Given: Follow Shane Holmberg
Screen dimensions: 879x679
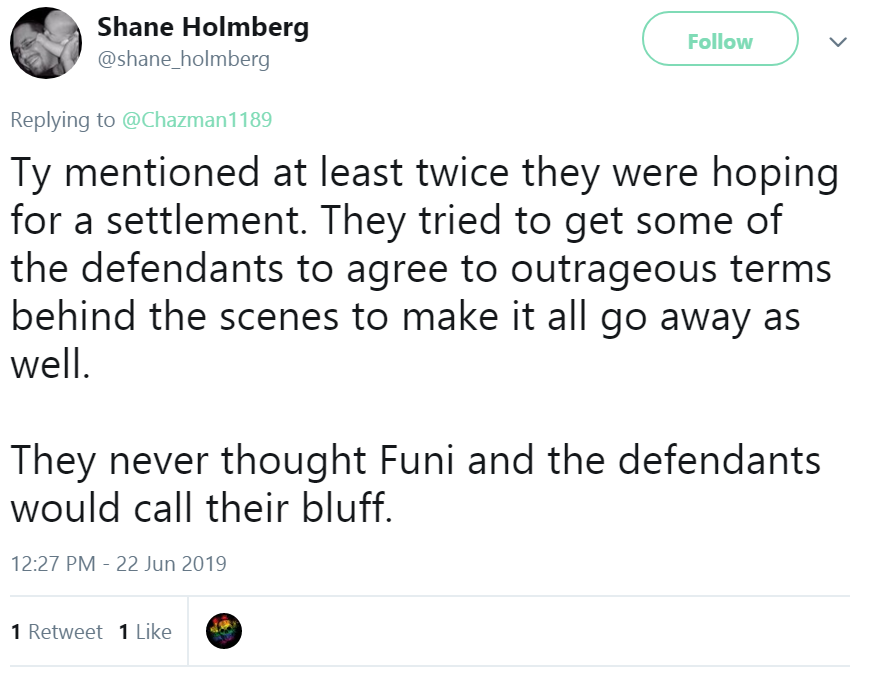Looking at the screenshot, I should (720, 39).
